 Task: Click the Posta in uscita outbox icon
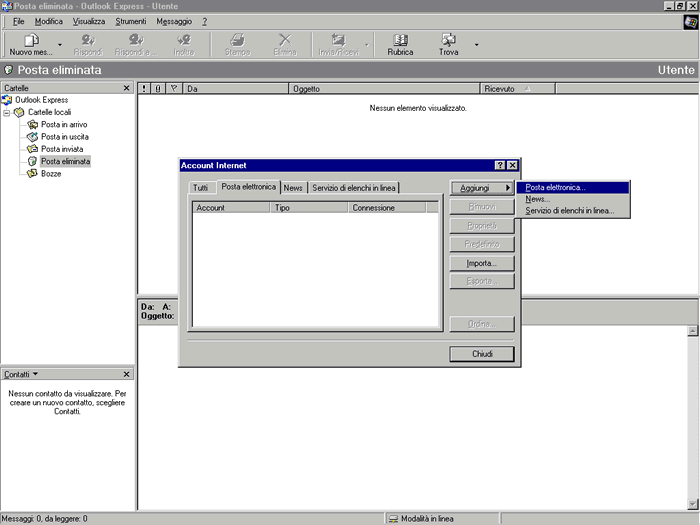pos(32,137)
